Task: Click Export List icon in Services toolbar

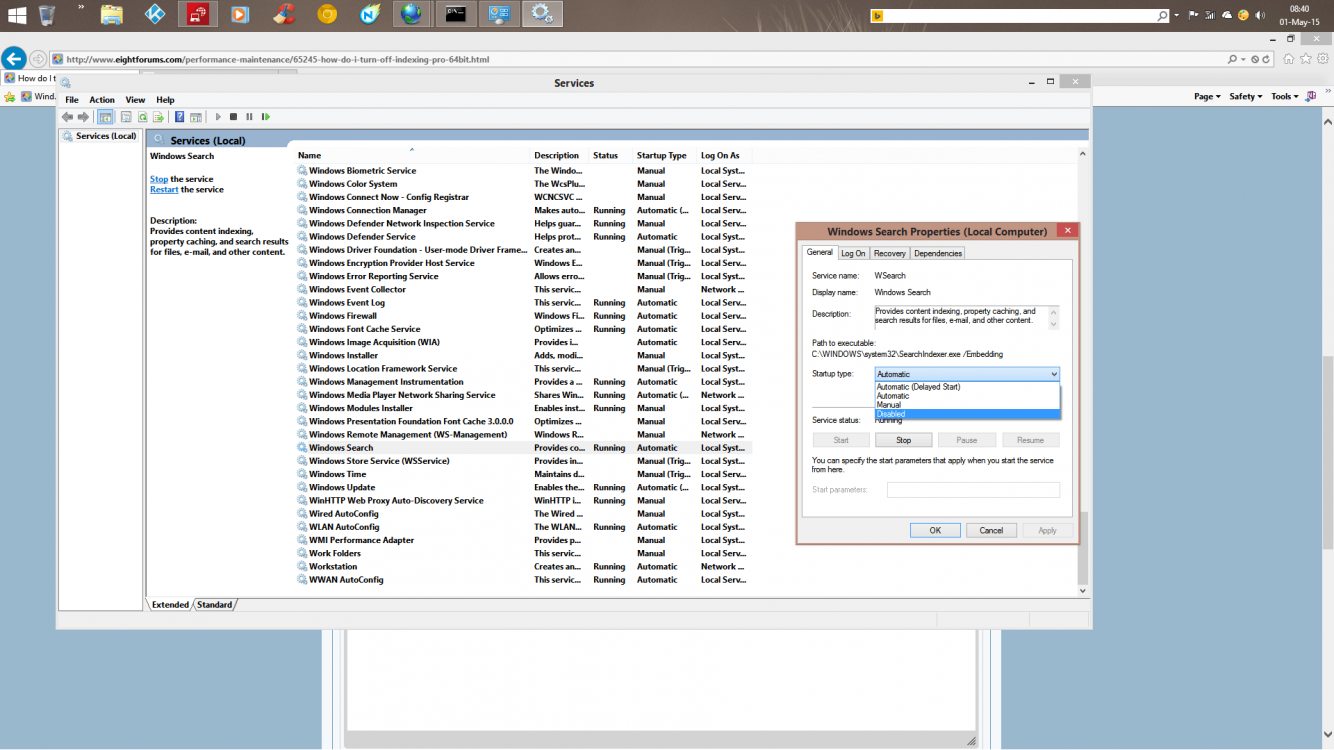Action: 158,117
